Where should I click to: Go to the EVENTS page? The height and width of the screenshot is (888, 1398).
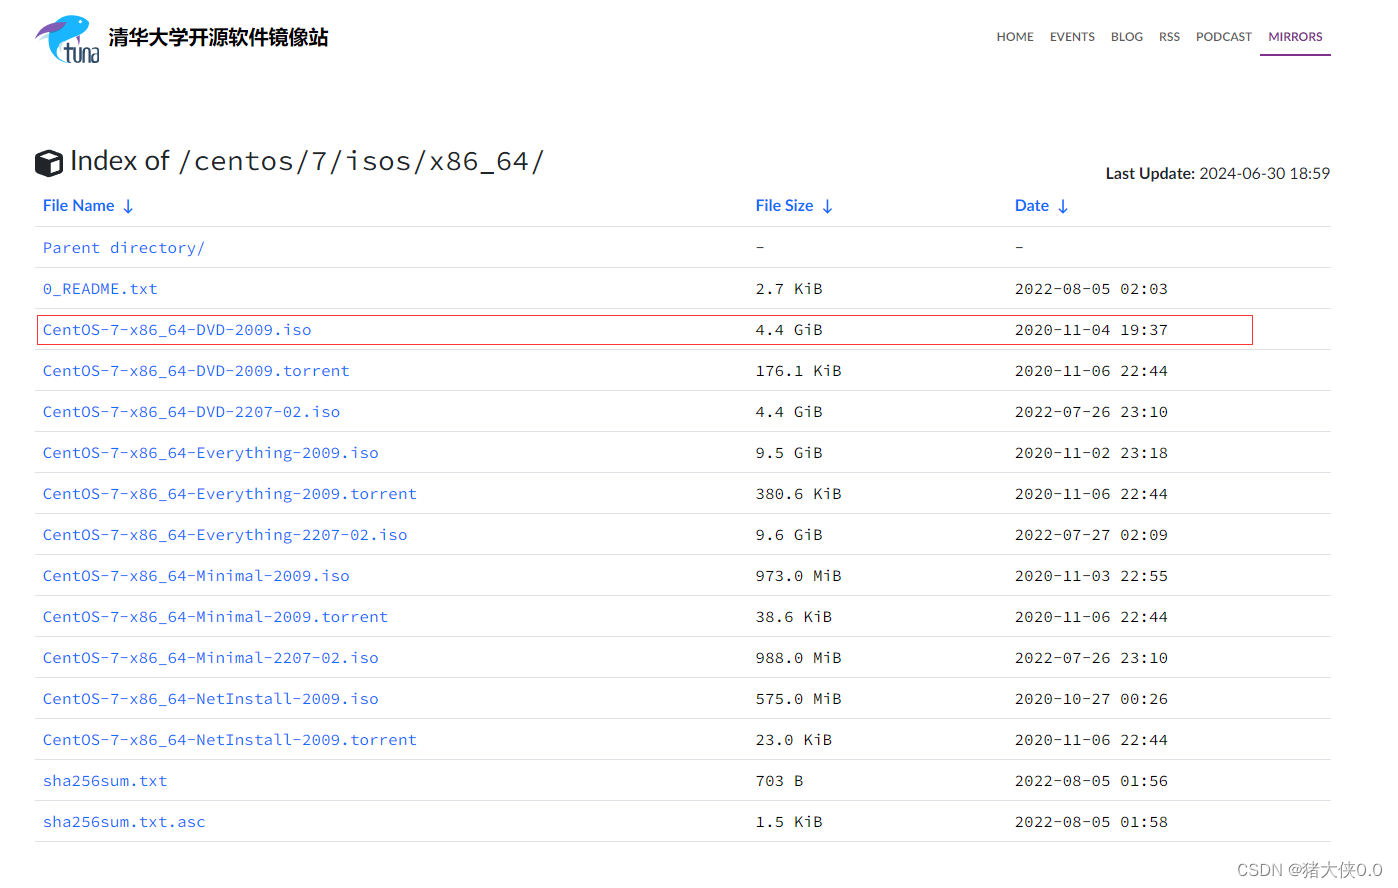[1072, 37]
